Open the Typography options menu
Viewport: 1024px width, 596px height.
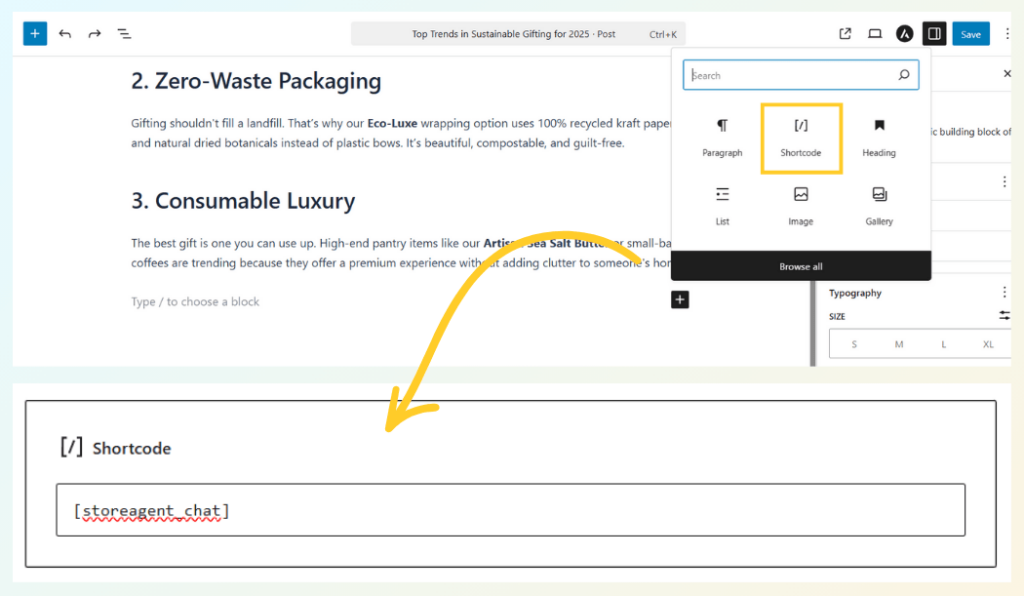pyautogui.click(x=1004, y=292)
